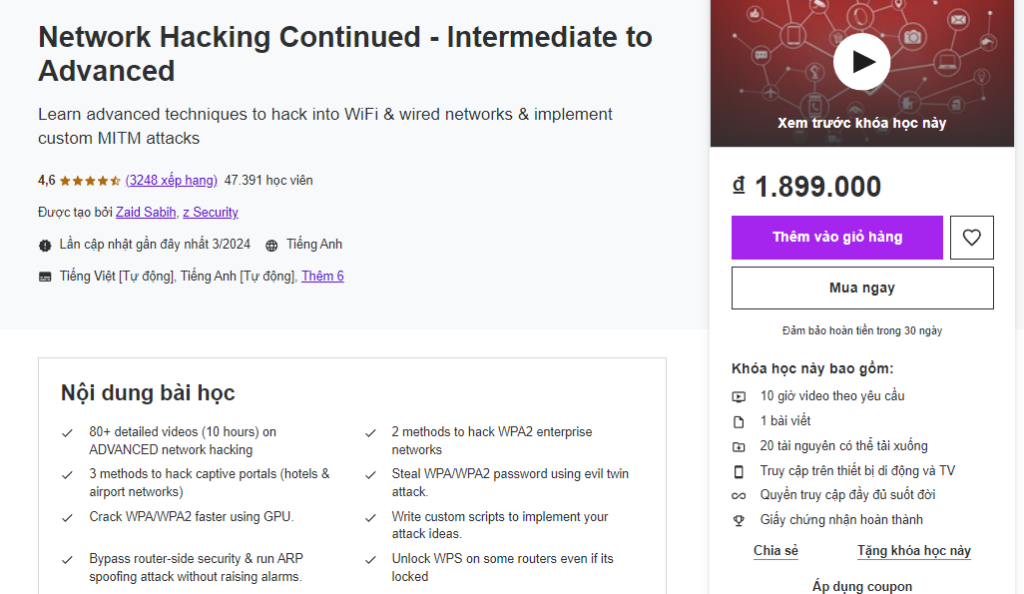Click the lifetime access infinity icon

click(739, 495)
